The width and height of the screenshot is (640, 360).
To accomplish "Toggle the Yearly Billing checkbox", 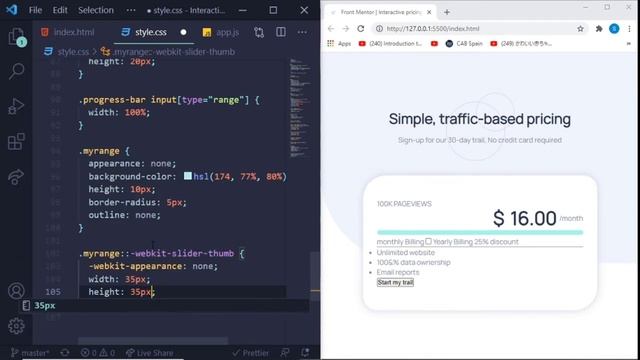I will tap(428, 241).
